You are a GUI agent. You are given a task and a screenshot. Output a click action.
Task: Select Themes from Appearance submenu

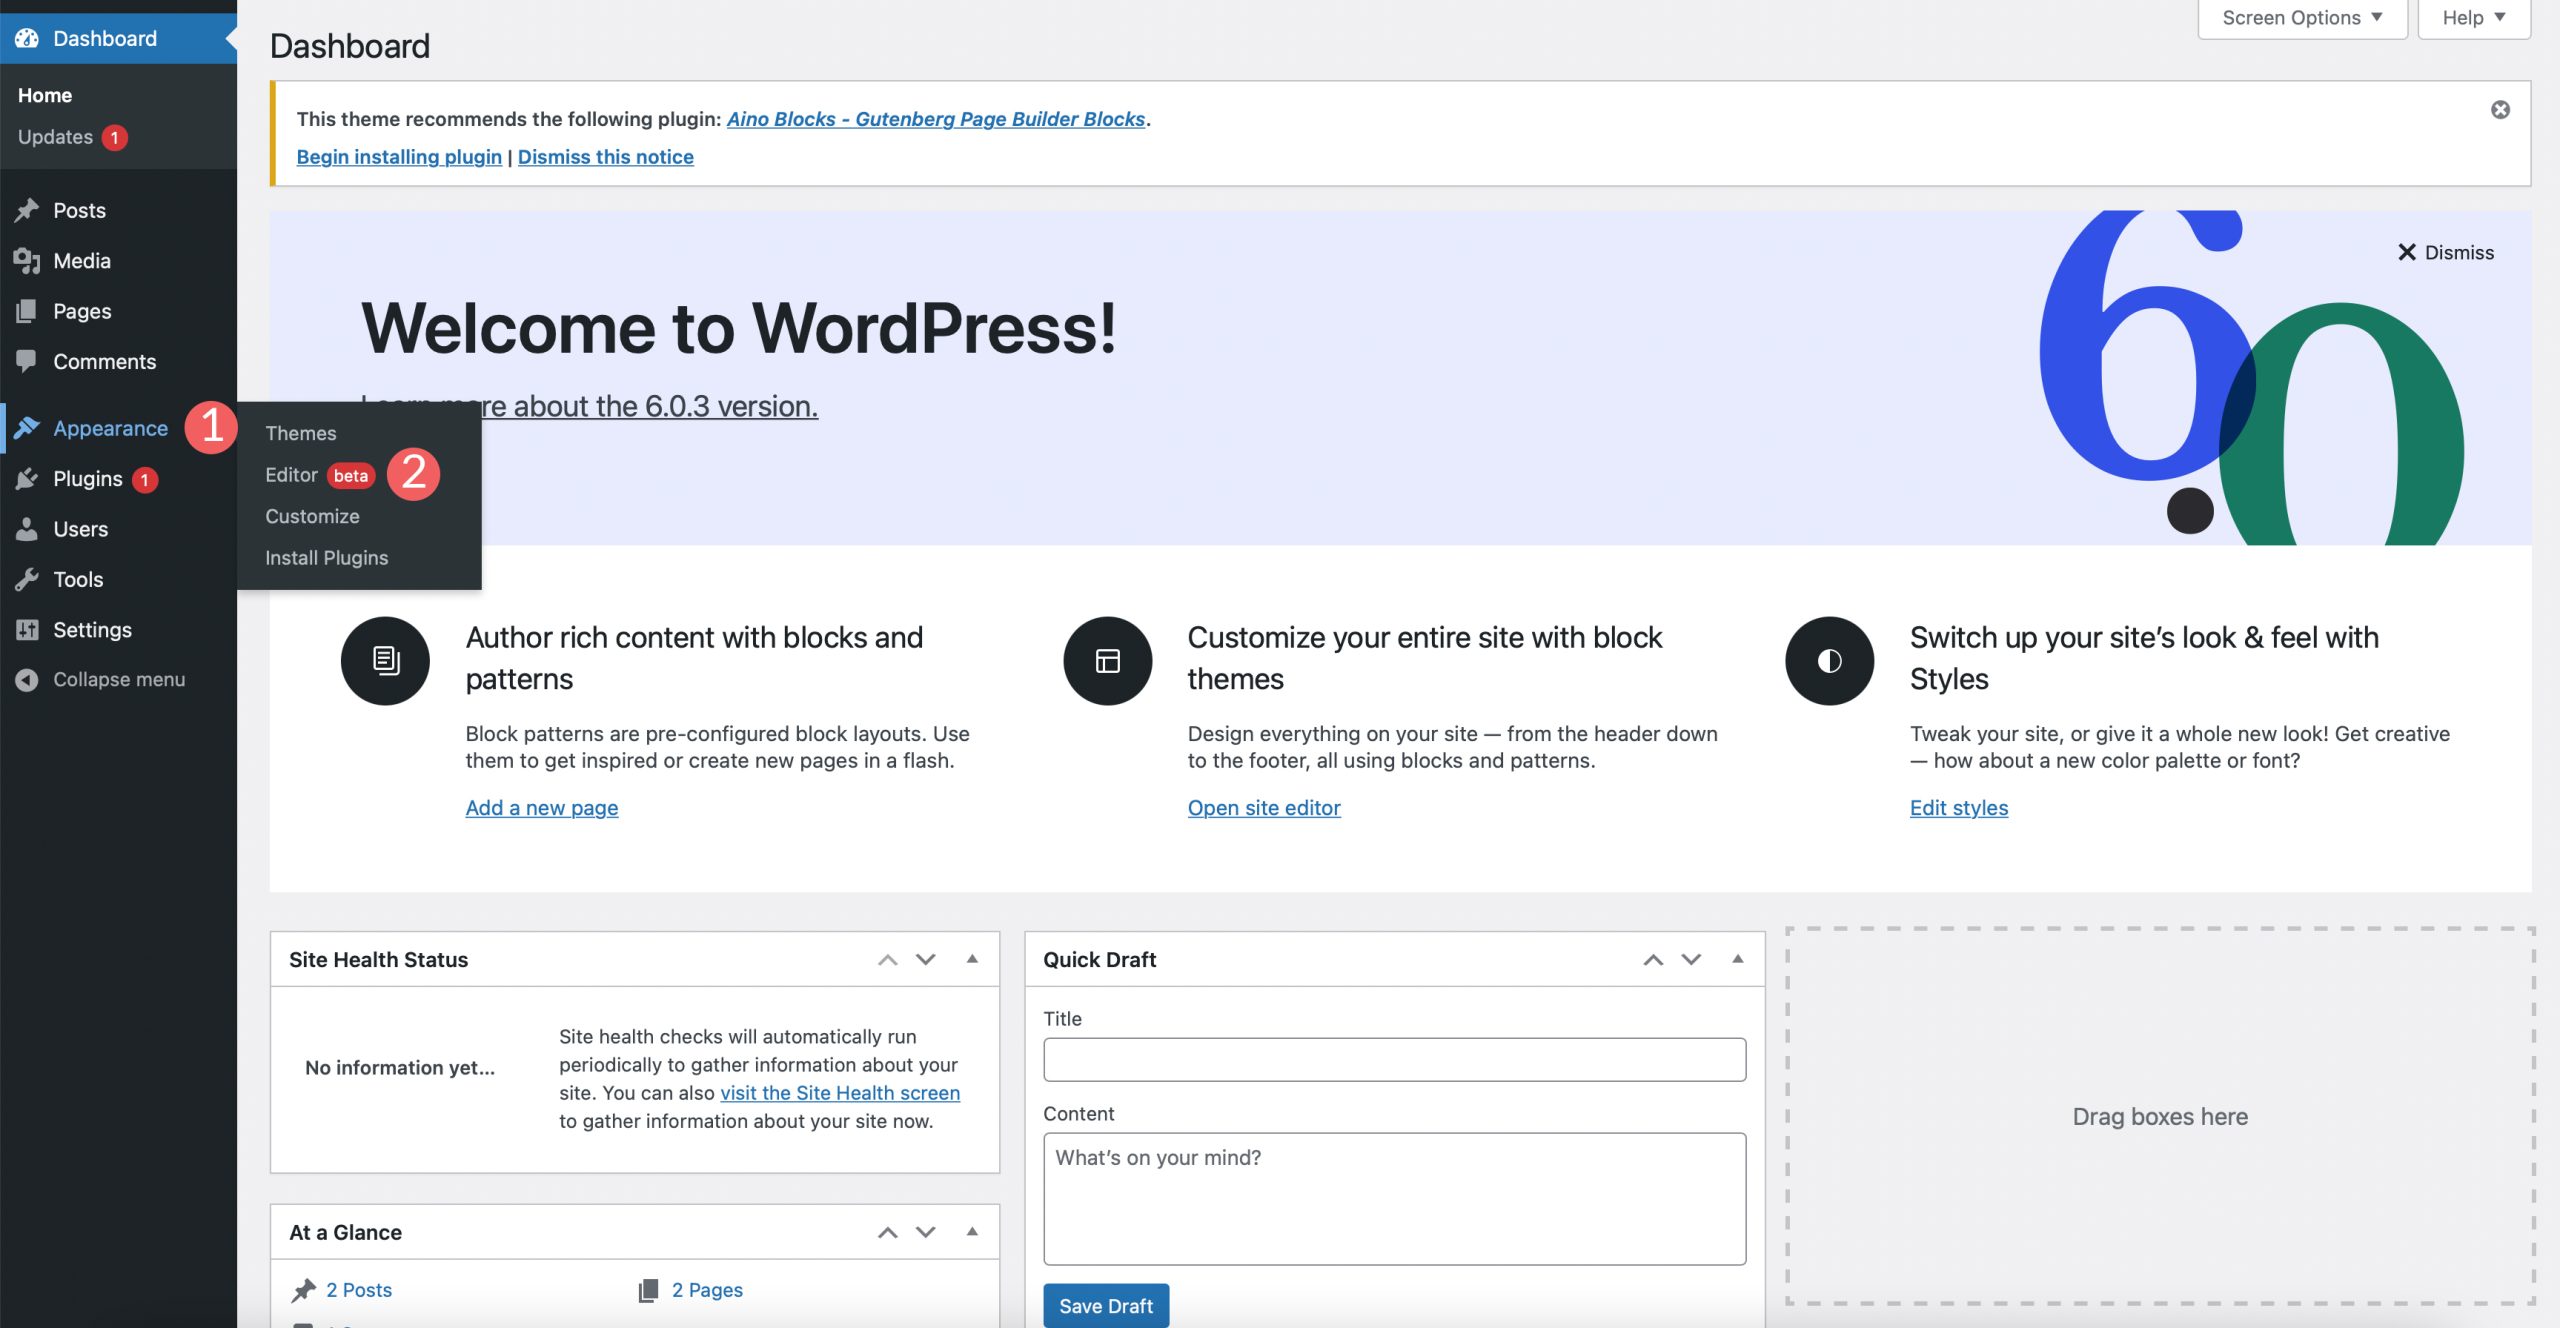coord(300,434)
